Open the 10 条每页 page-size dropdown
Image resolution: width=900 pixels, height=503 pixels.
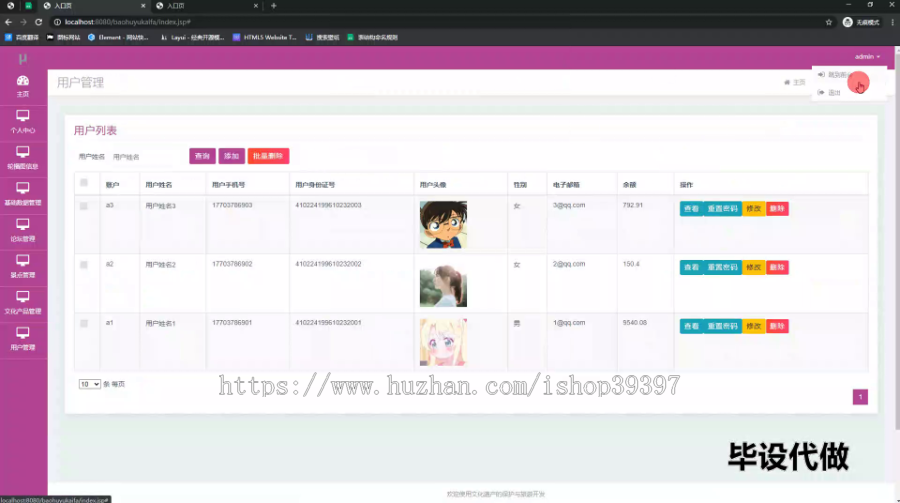(x=90, y=384)
